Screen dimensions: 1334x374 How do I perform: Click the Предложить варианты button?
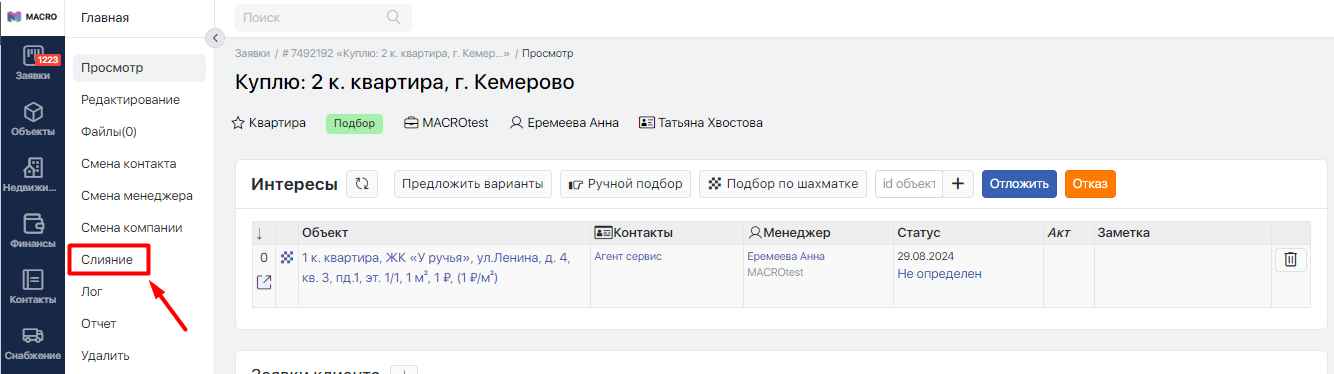click(x=473, y=184)
